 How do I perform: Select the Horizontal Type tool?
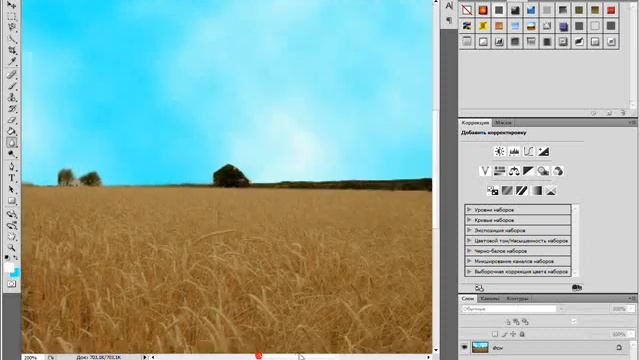(x=12, y=178)
